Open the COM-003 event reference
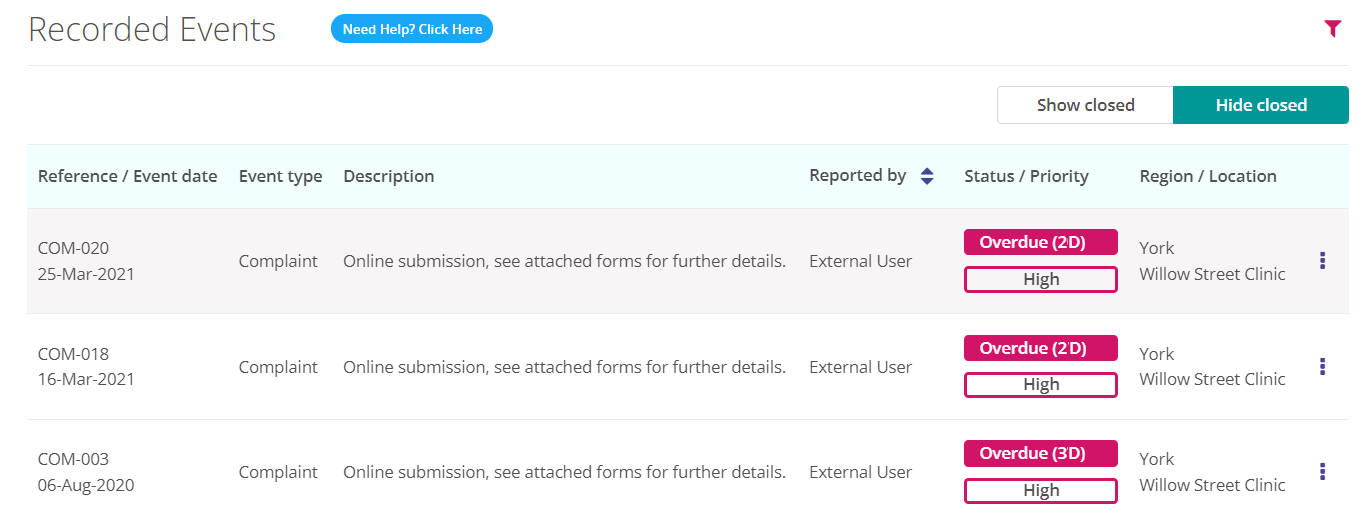 point(73,459)
